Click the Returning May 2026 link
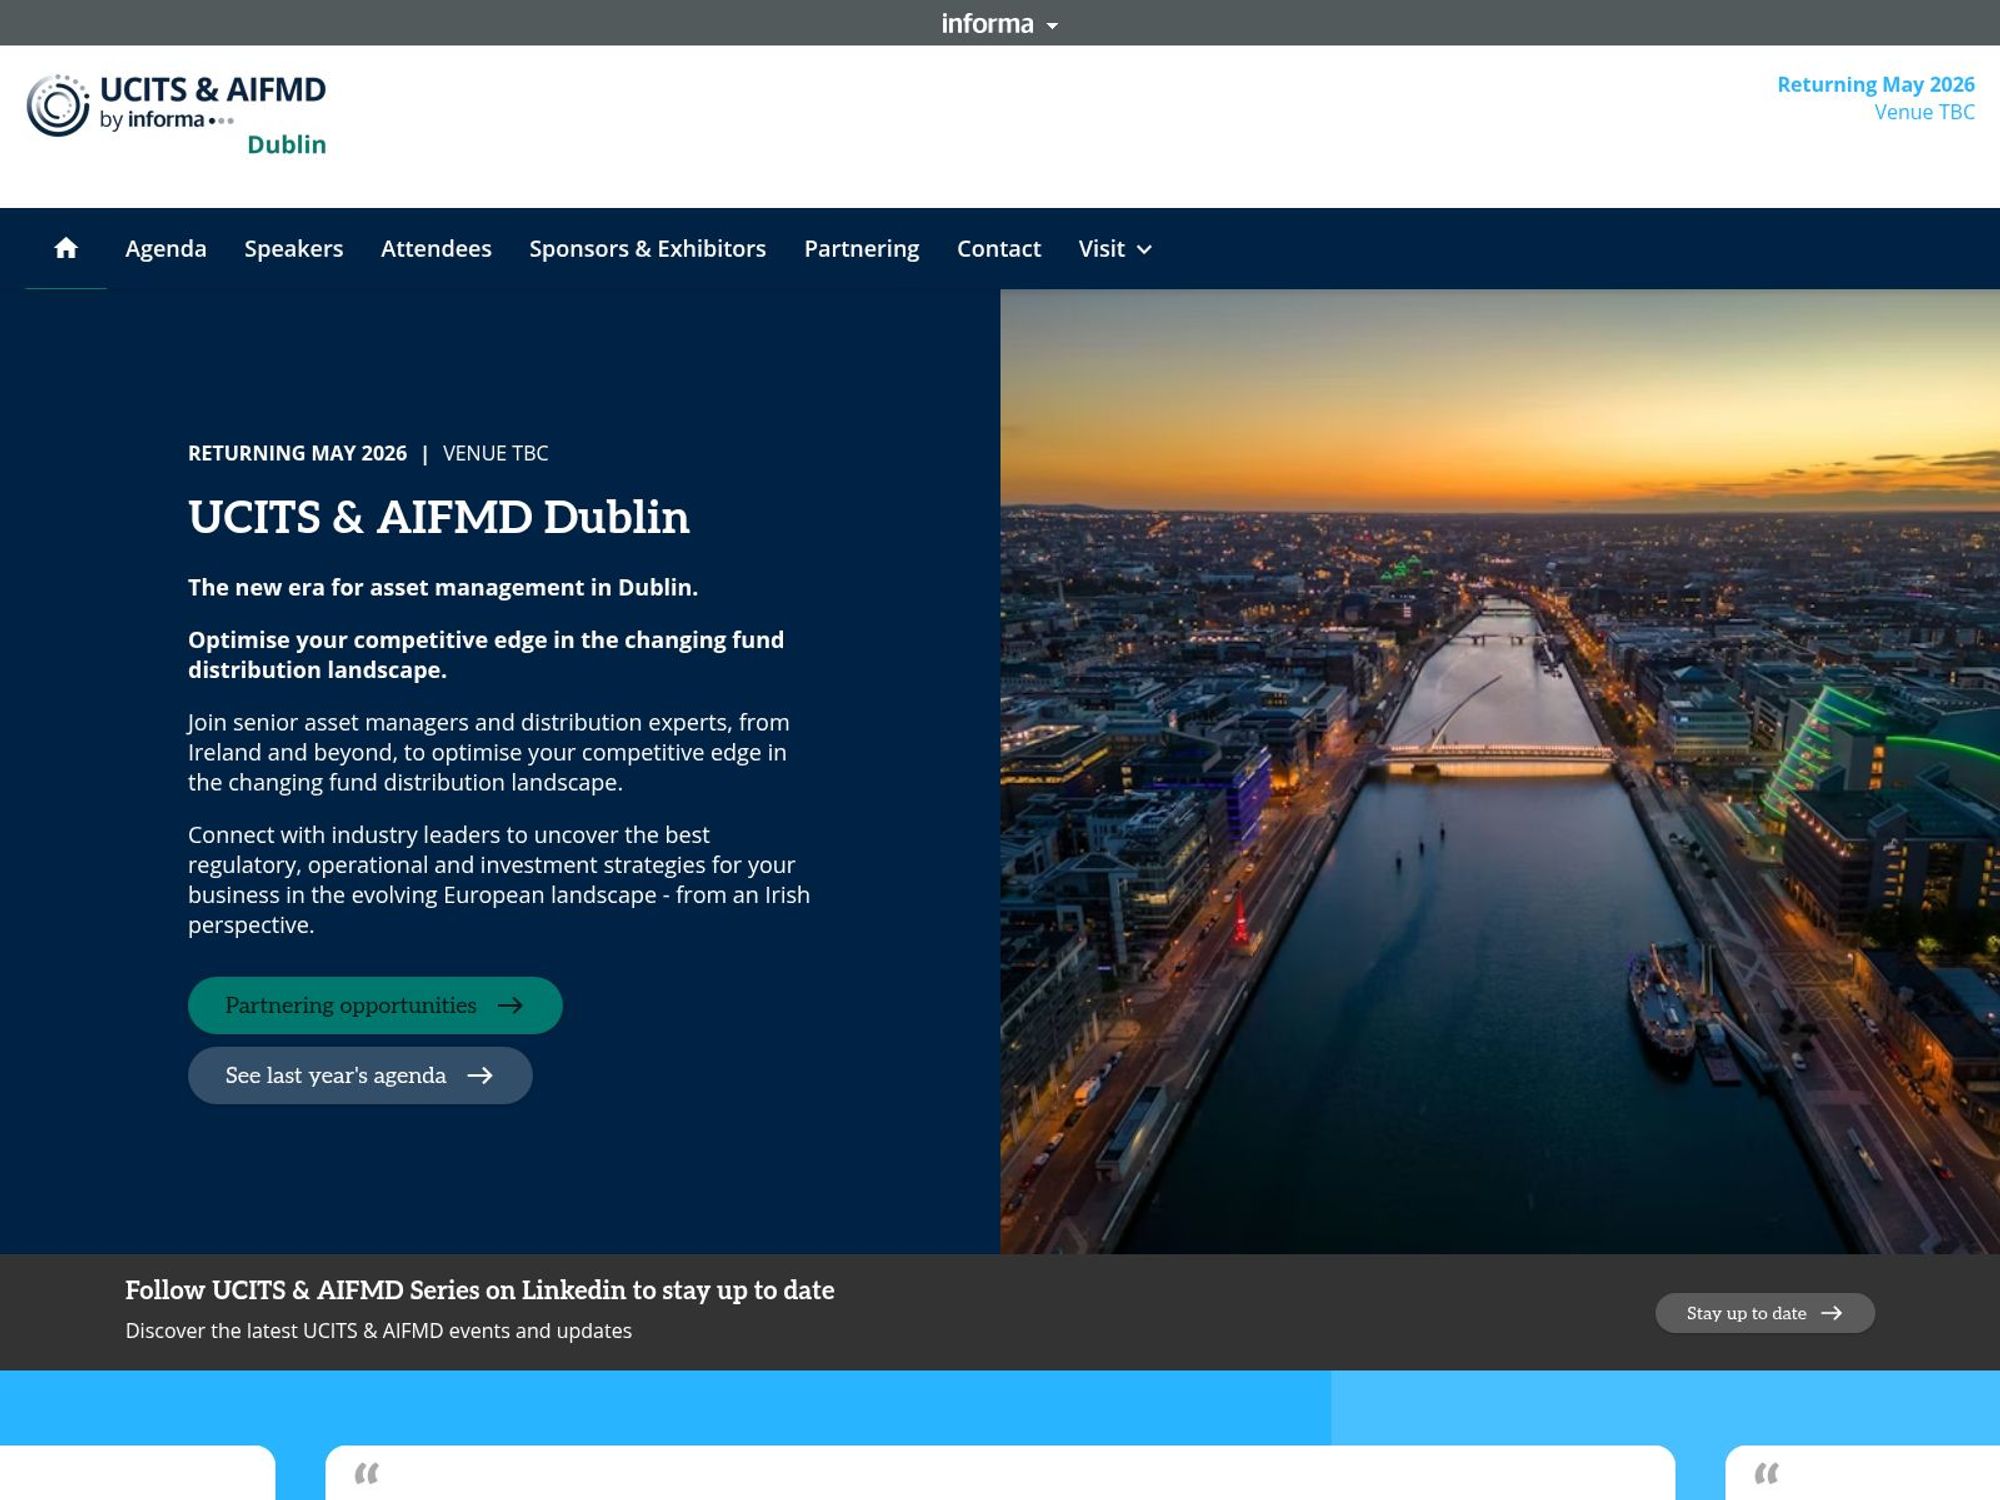 click(1876, 85)
